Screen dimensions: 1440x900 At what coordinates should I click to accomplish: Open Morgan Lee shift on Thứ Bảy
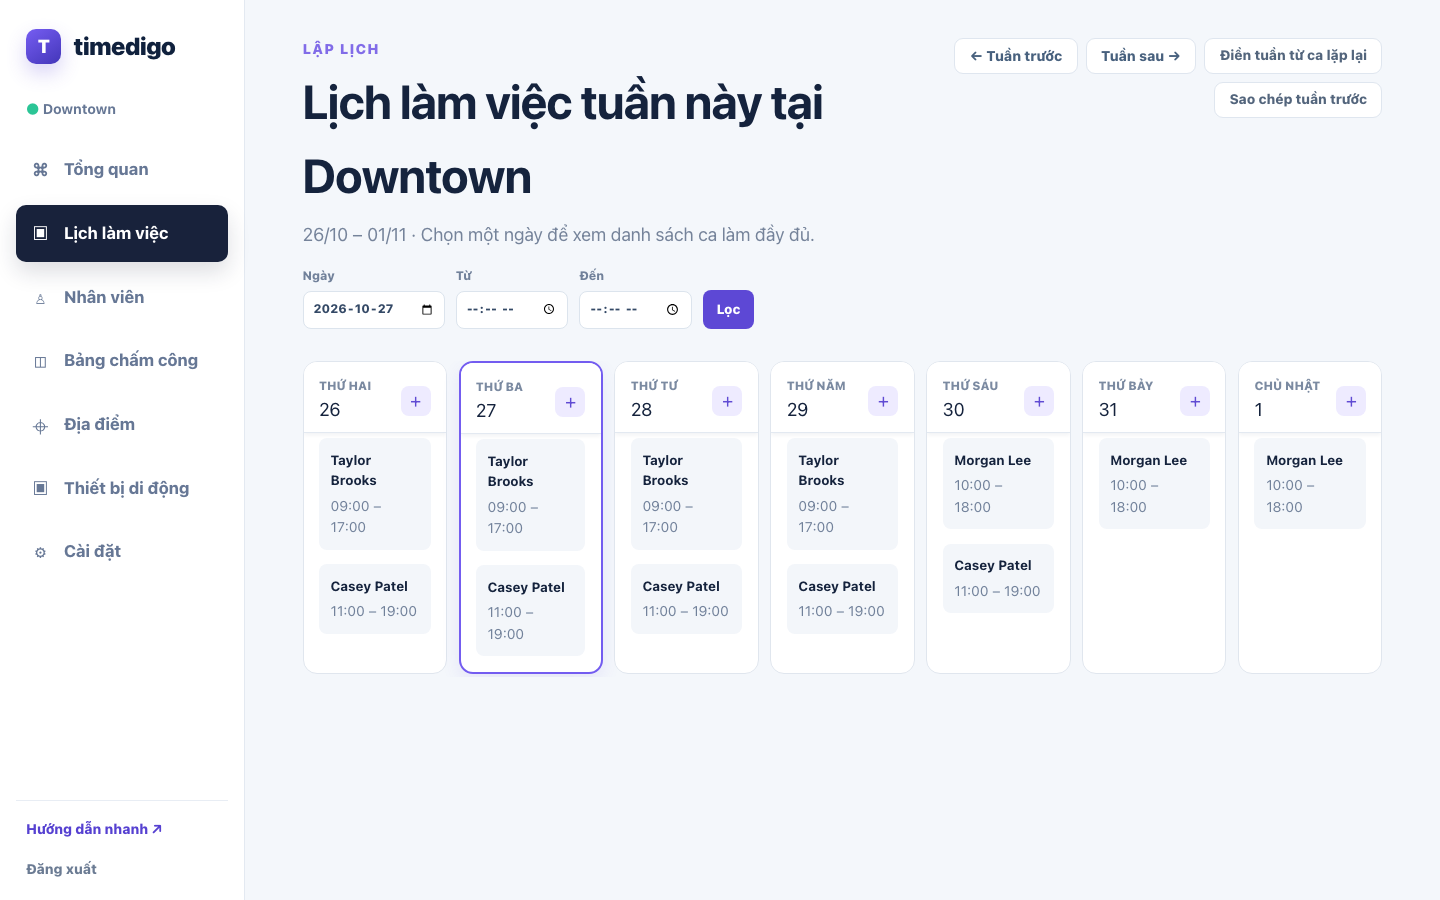point(1155,483)
